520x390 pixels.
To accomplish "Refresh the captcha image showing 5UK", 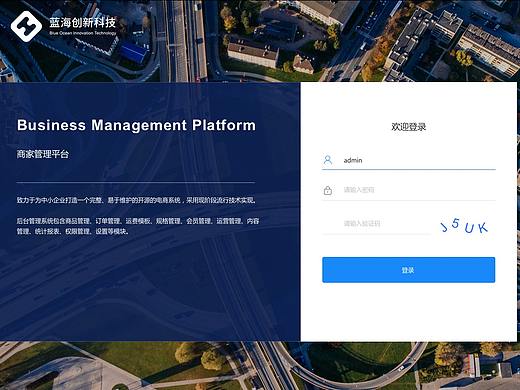I will [x=464, y=225].
